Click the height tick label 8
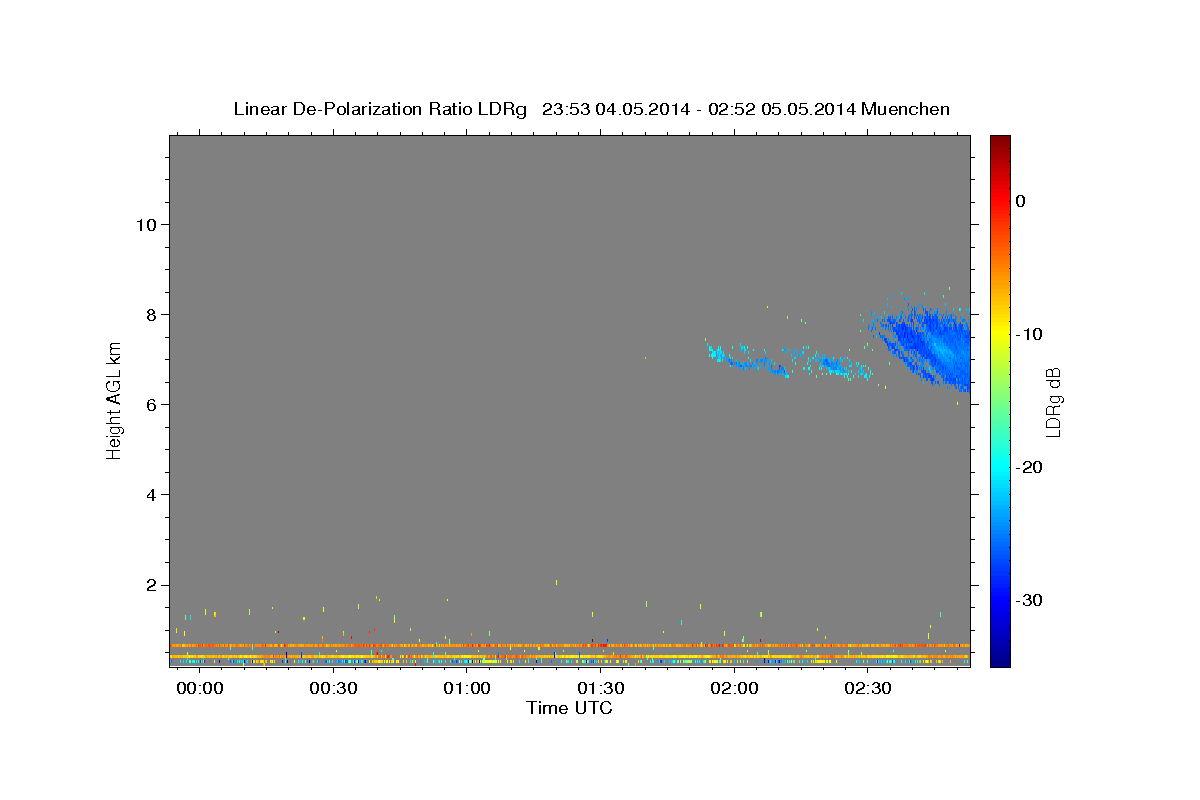 pos(150,314)
